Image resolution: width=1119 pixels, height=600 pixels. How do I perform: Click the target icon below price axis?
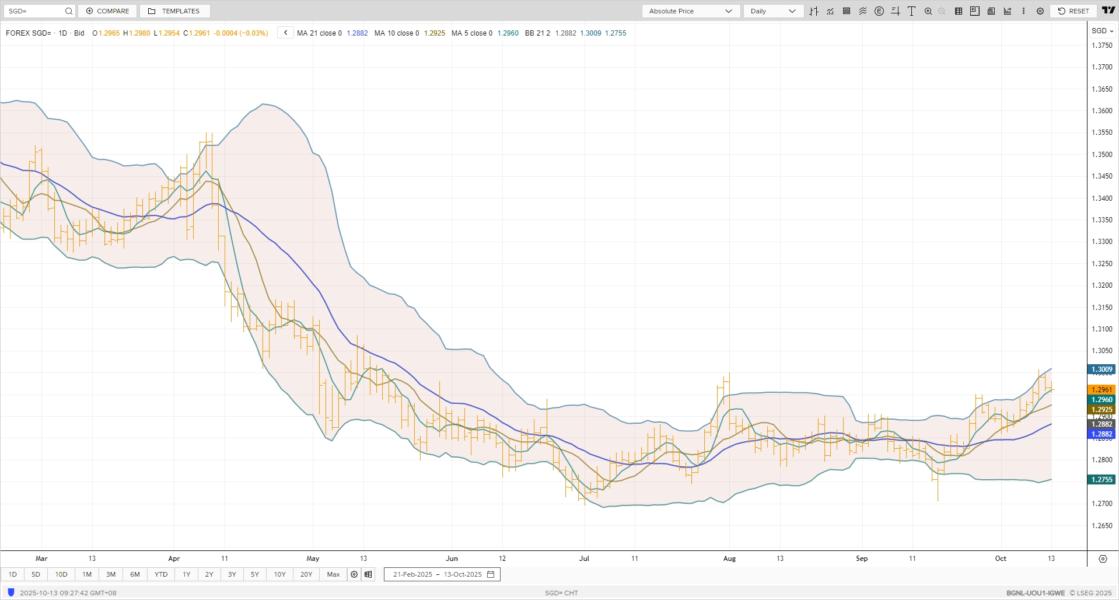tap(1102, 559)
